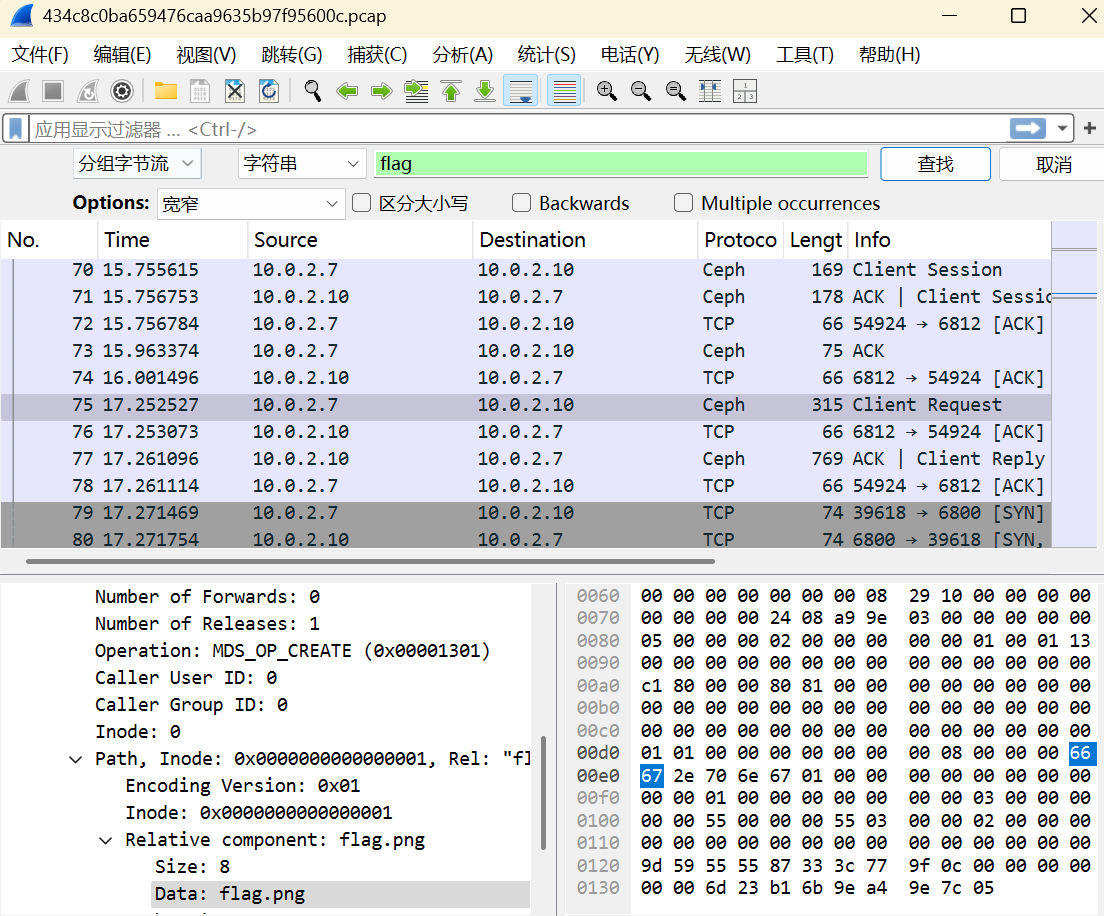Open the 分组字节流 search scope dropdown
Screen dimensions: 1104x916
coord(137,164)
